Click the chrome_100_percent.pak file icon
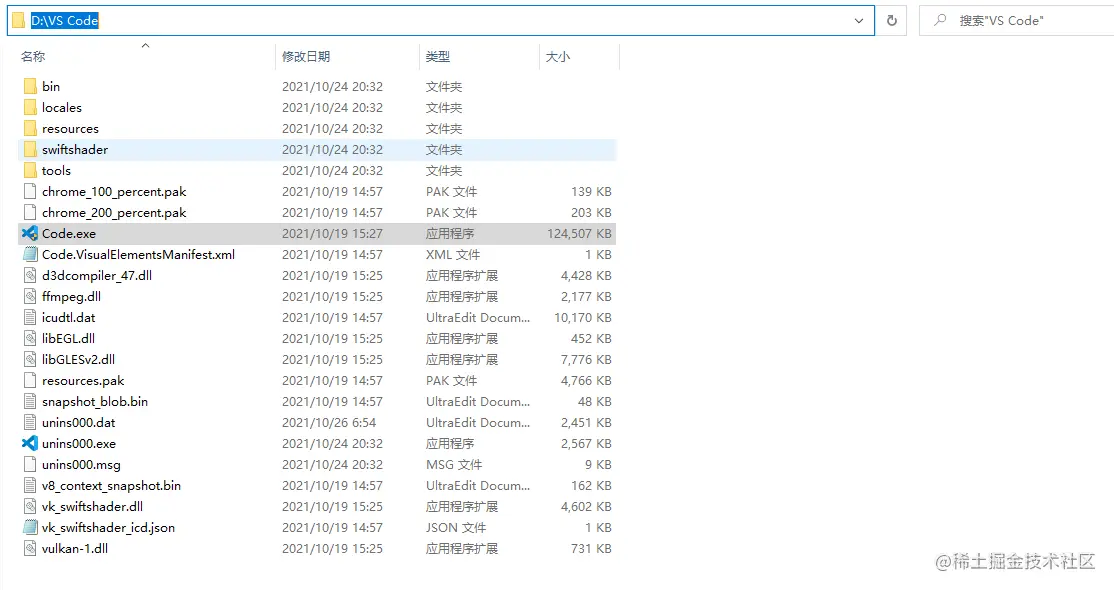 [30, 191]
